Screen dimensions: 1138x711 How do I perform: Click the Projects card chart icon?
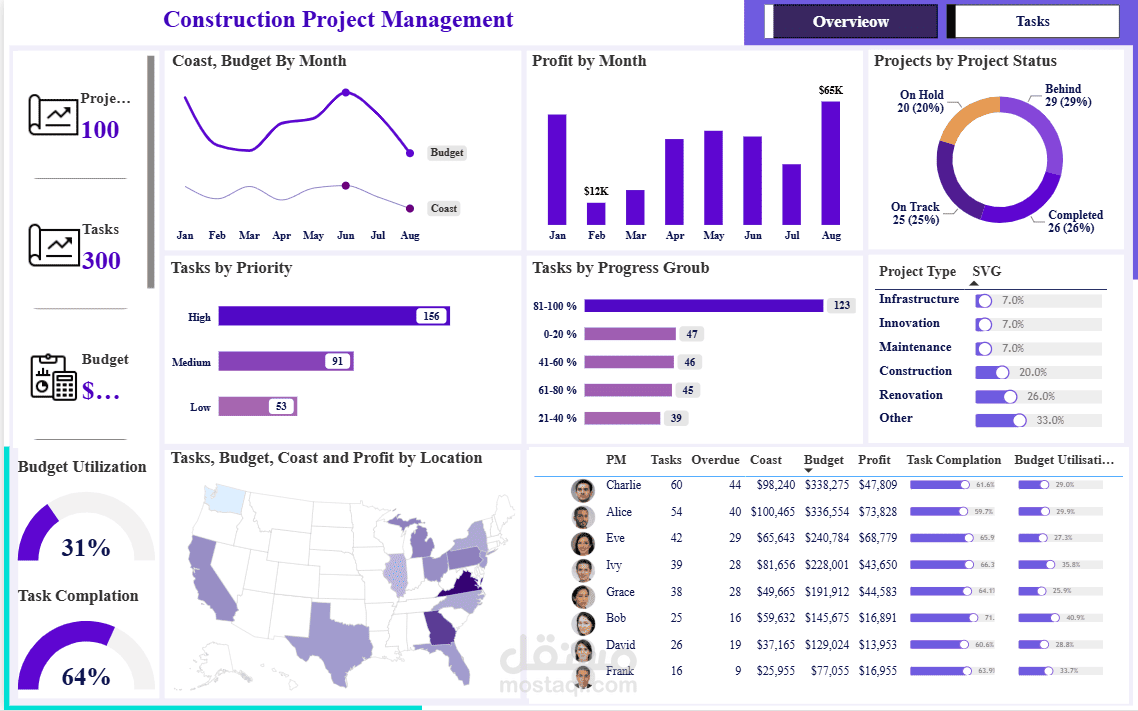pos(53,115)
